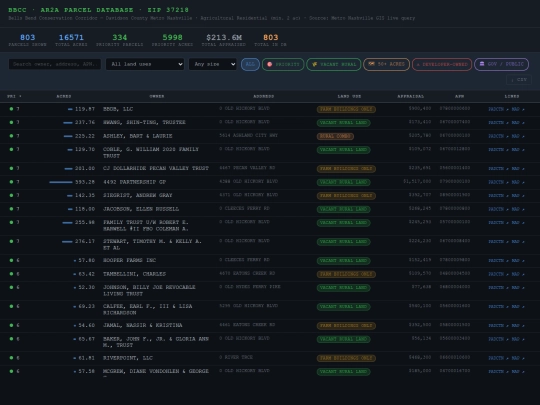Click the green priority dot for HOOPER FARMS INC

click(11, 260)
